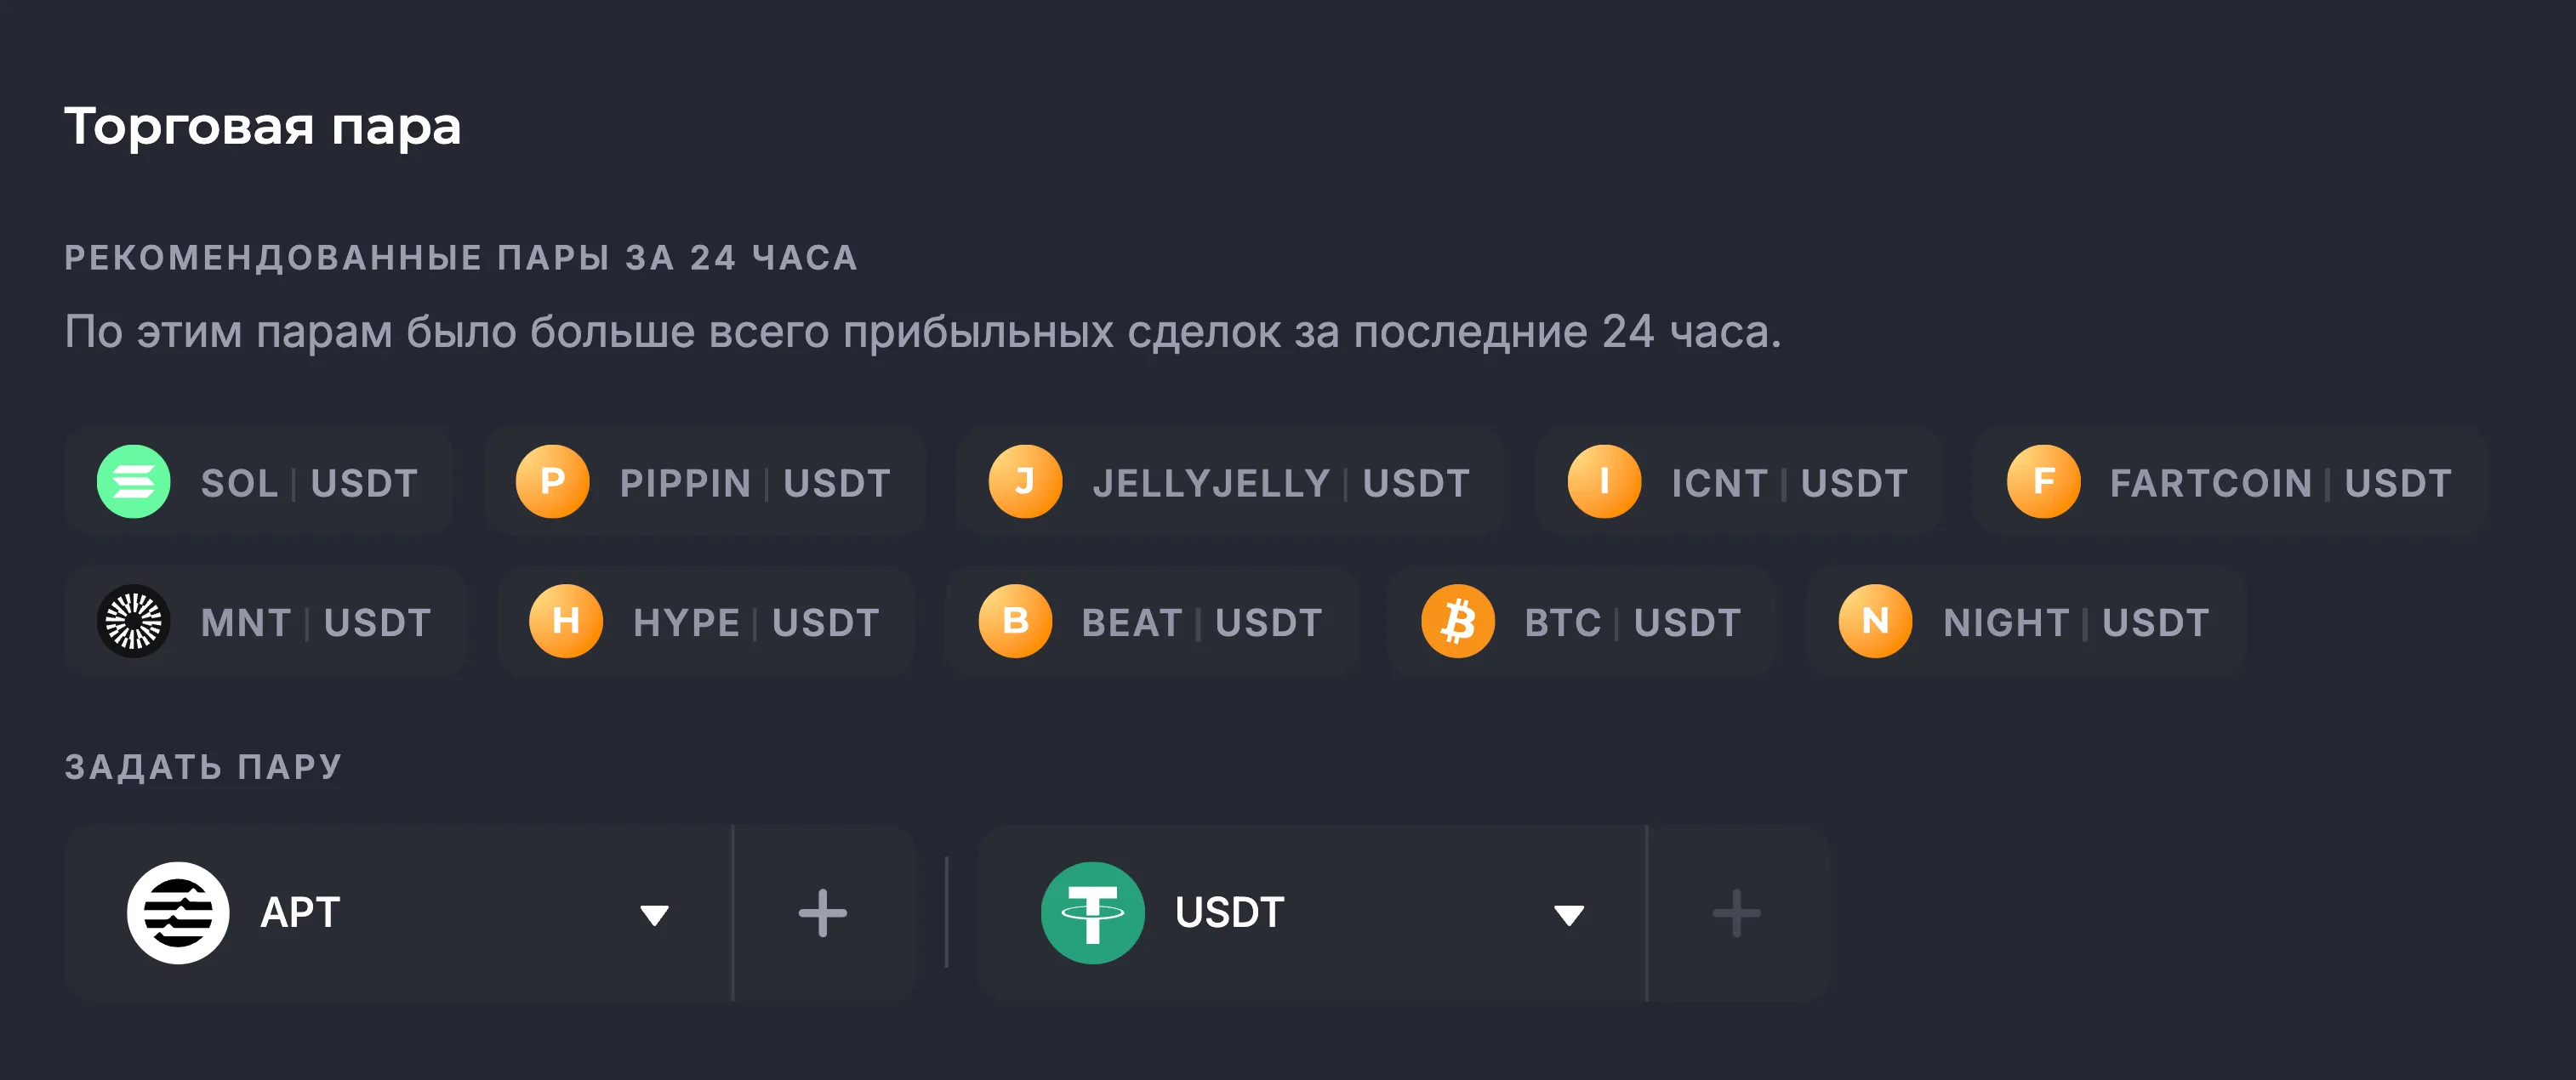This screenshot has height=1080, width=2576.
Task: Expand the dropdown arrow next to APT
Action: [654, 915]
